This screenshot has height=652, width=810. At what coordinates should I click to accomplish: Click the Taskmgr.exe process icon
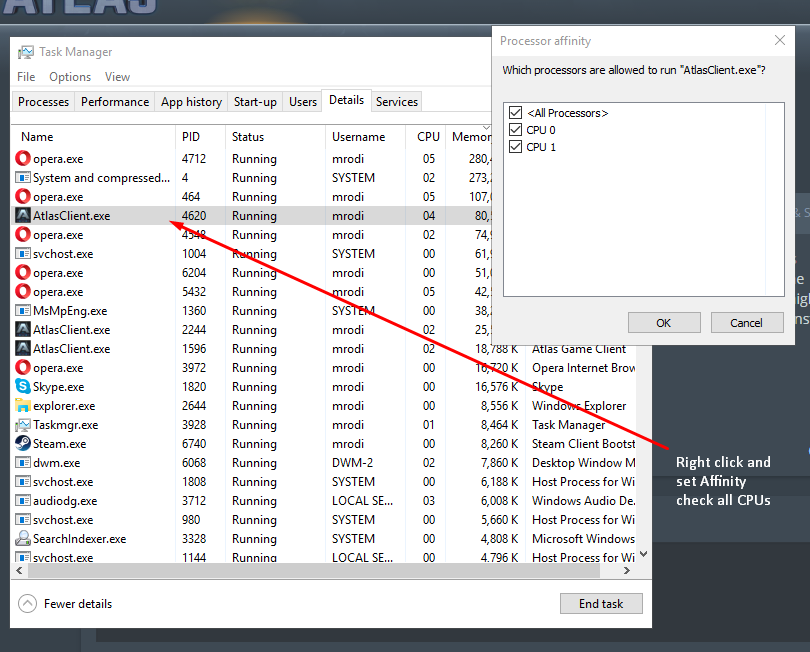click(x=23, y=425)
